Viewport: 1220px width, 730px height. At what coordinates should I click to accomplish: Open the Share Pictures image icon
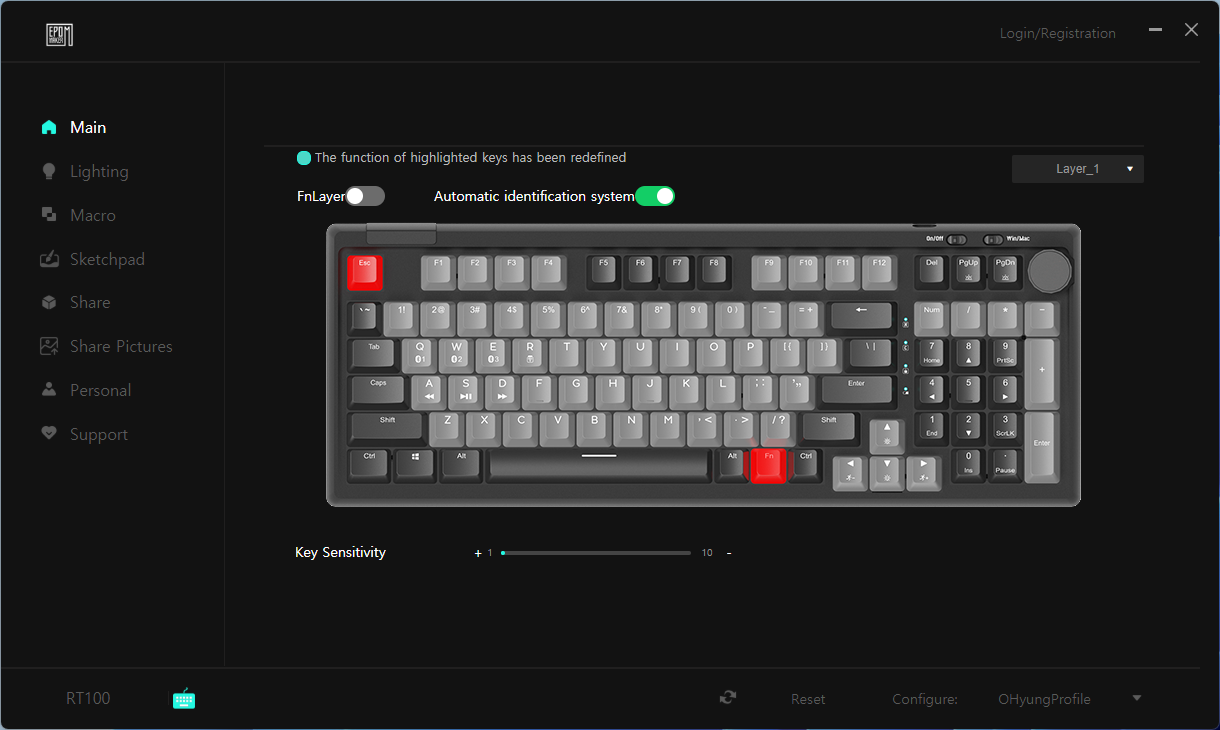point(49,346)
